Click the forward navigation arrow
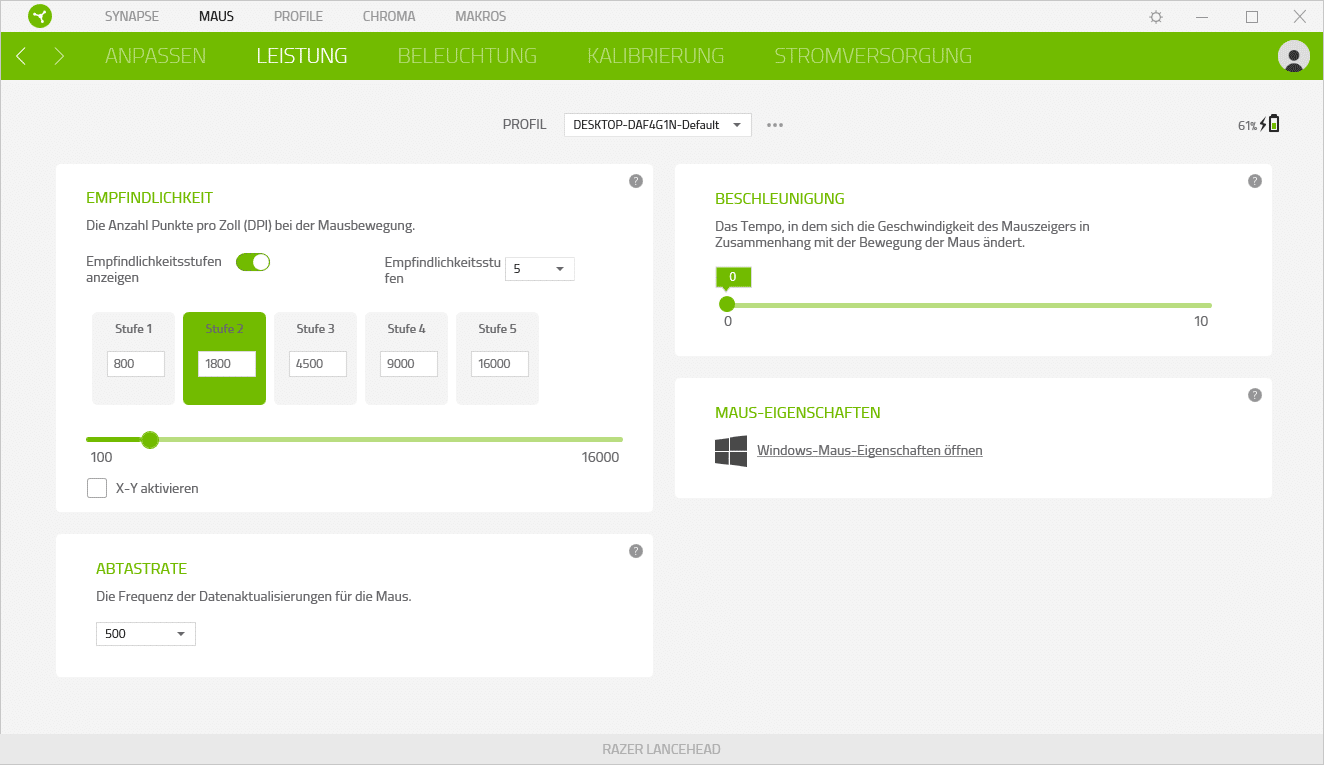Viewport: 1324px width, 765px height. pyautogui.click(x=59, y=56)
